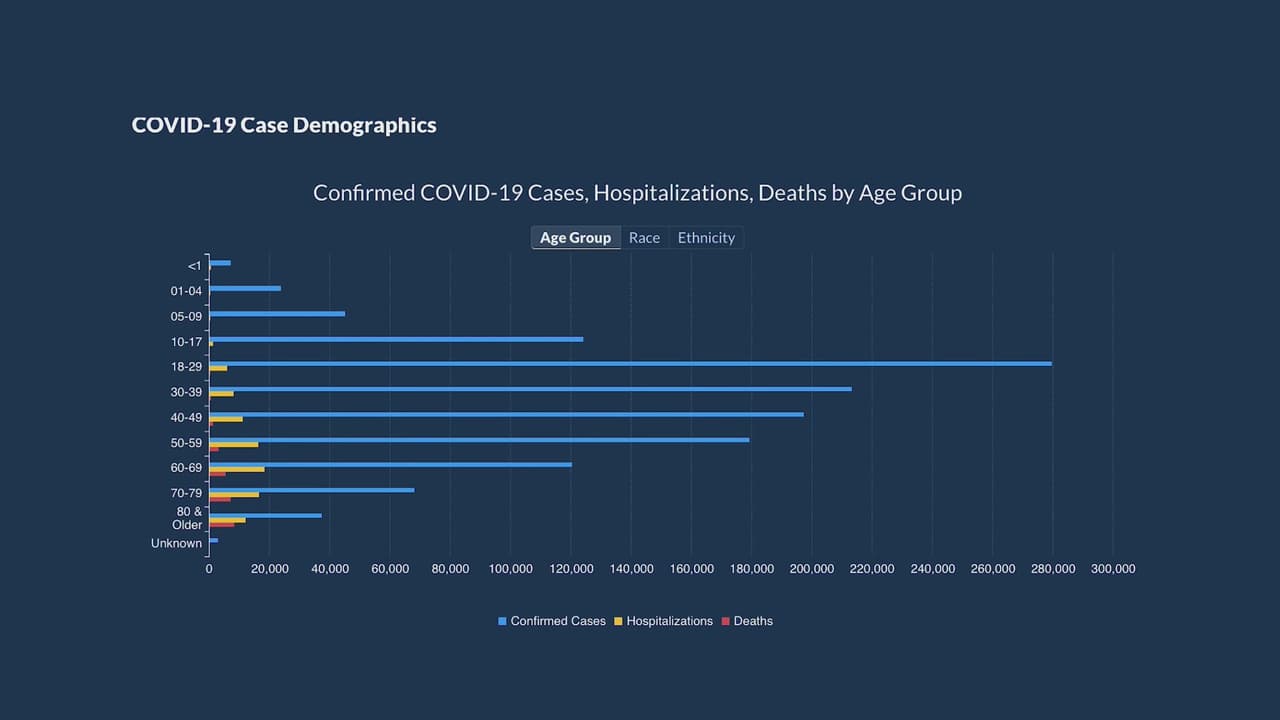Switch to the Ethnicity tab
The height and width of the screenshot is (720, 1280).
point(706,238)
